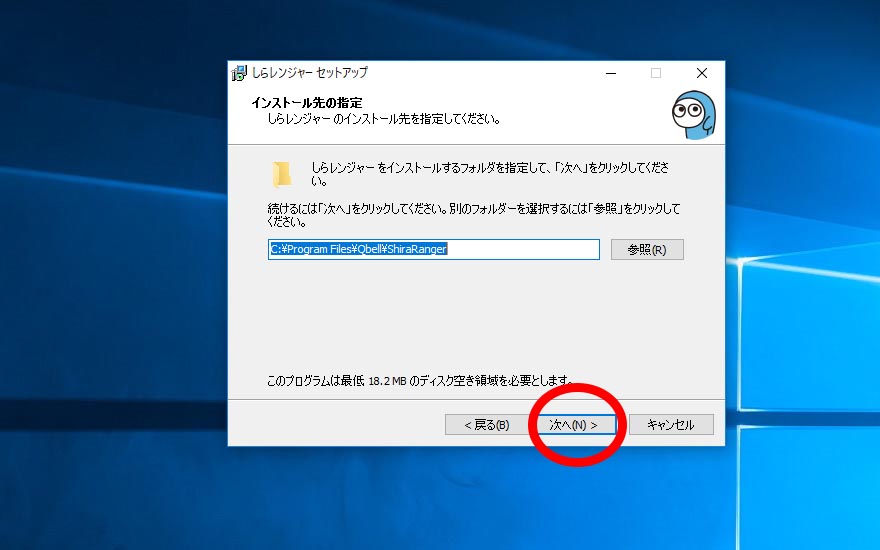Go back with the < 戻る(B) button
This screenshot has height=550, width=880.
487,425
